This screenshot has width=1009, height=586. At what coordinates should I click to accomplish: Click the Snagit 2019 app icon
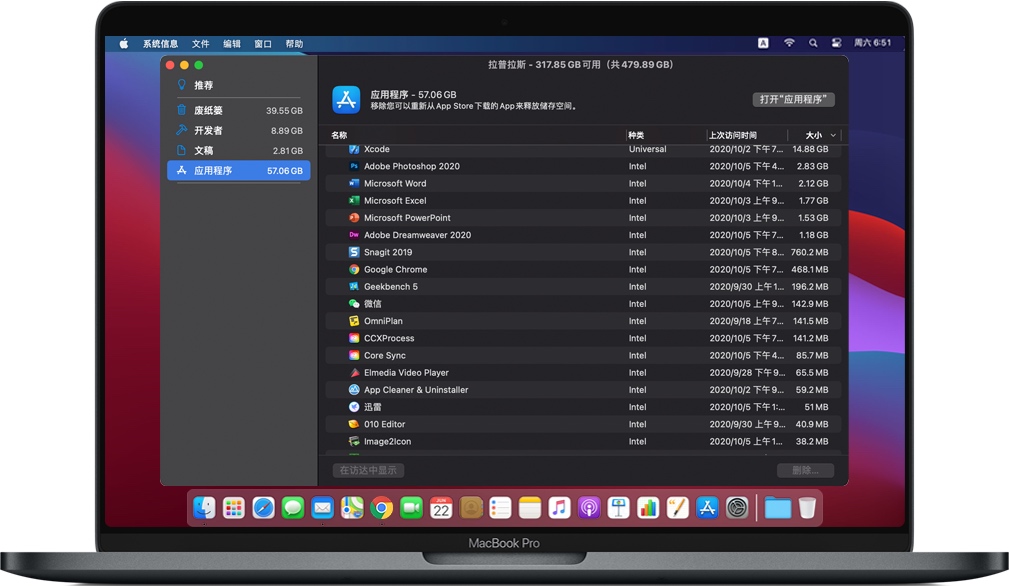pyautogui.click(x=354, y=253)
